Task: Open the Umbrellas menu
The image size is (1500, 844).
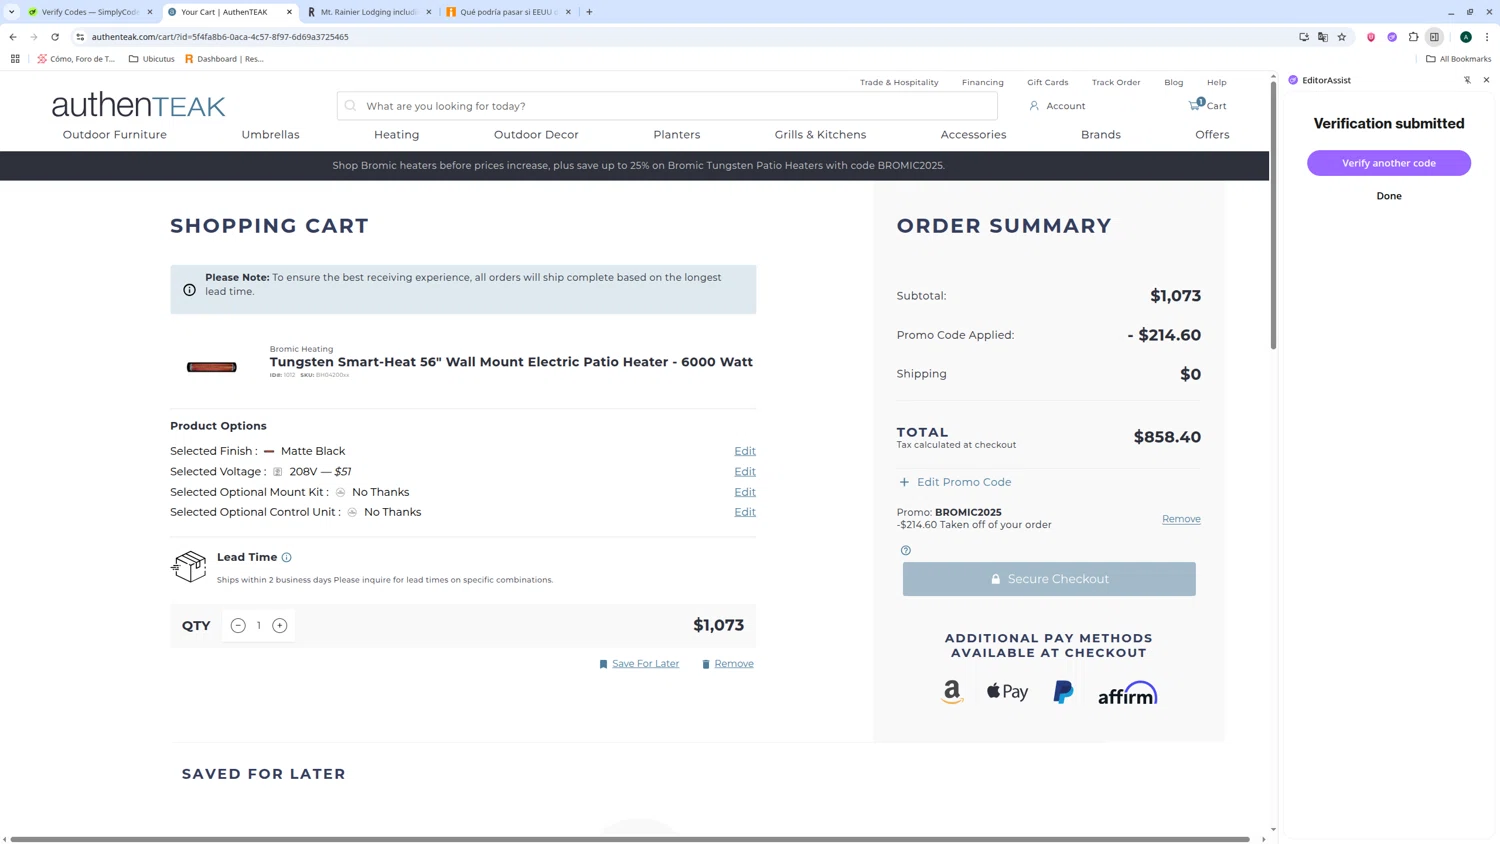Action: point(270,135)
